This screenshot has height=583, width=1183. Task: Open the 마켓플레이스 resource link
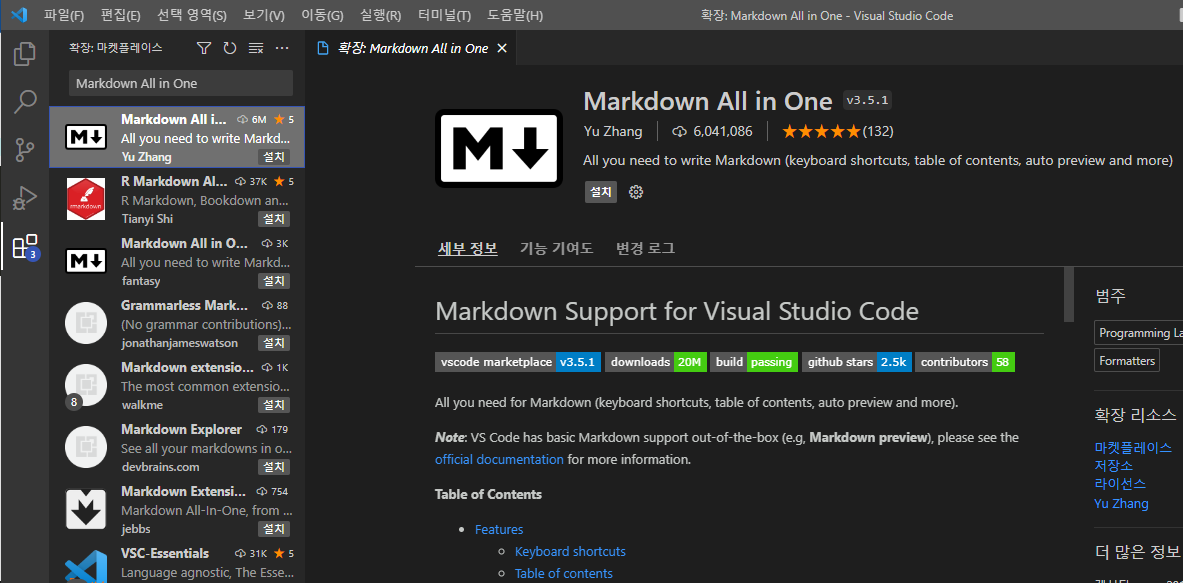[1133, 447]
